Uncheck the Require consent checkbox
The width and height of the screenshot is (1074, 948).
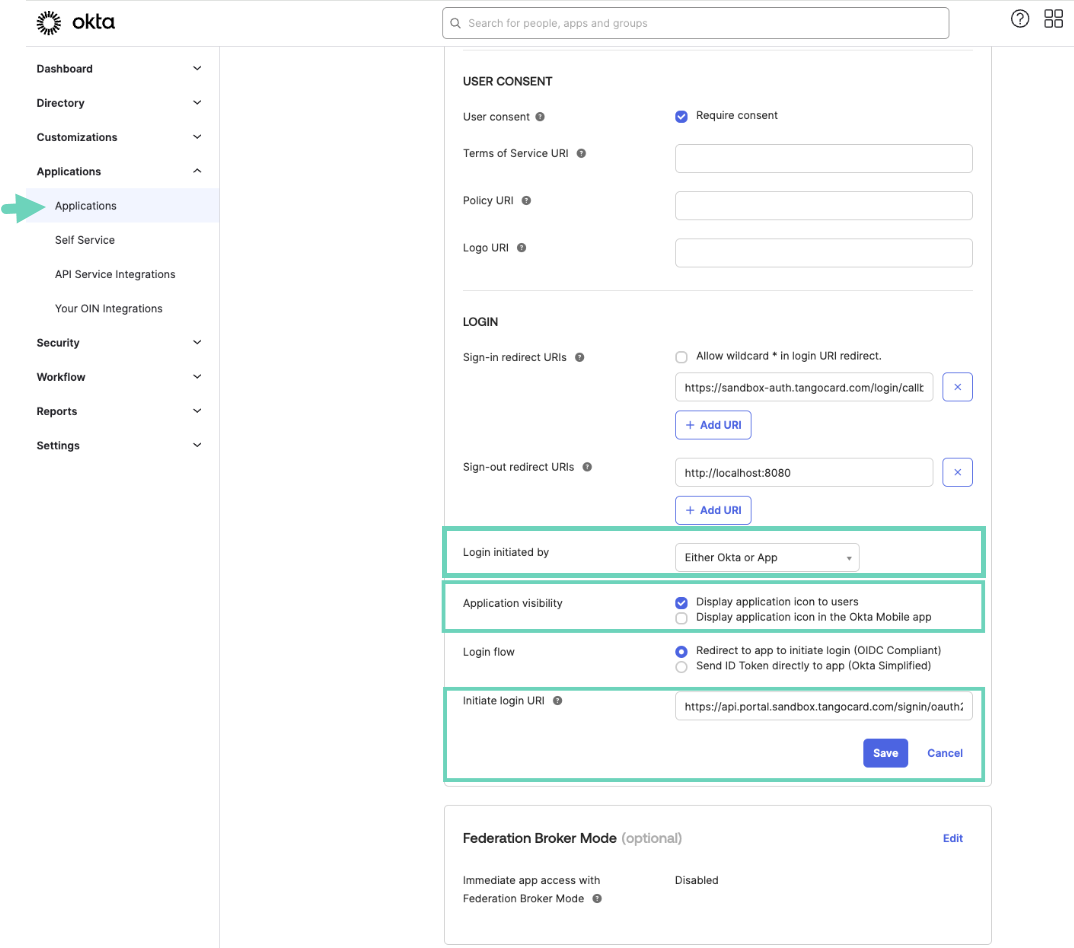681,116
